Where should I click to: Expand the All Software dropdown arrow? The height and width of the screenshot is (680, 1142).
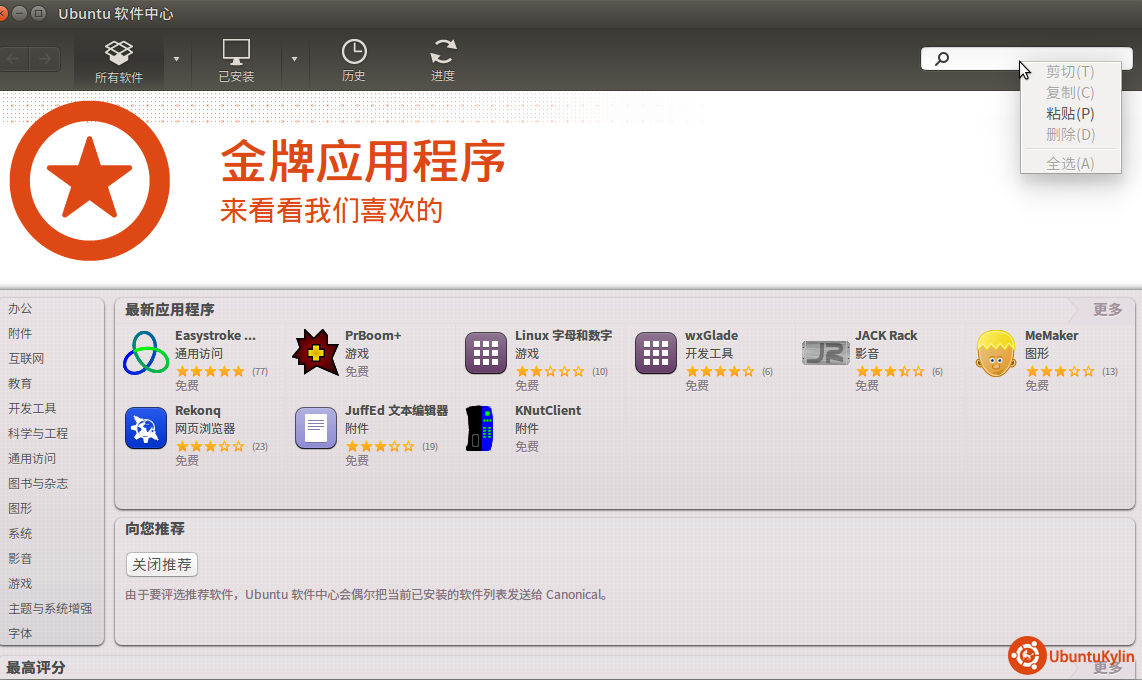coord(177,59)
